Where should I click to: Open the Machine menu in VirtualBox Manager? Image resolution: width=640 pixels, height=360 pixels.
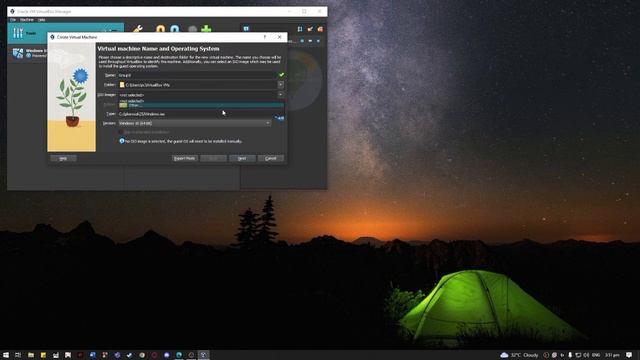click(x=27, y=20)
